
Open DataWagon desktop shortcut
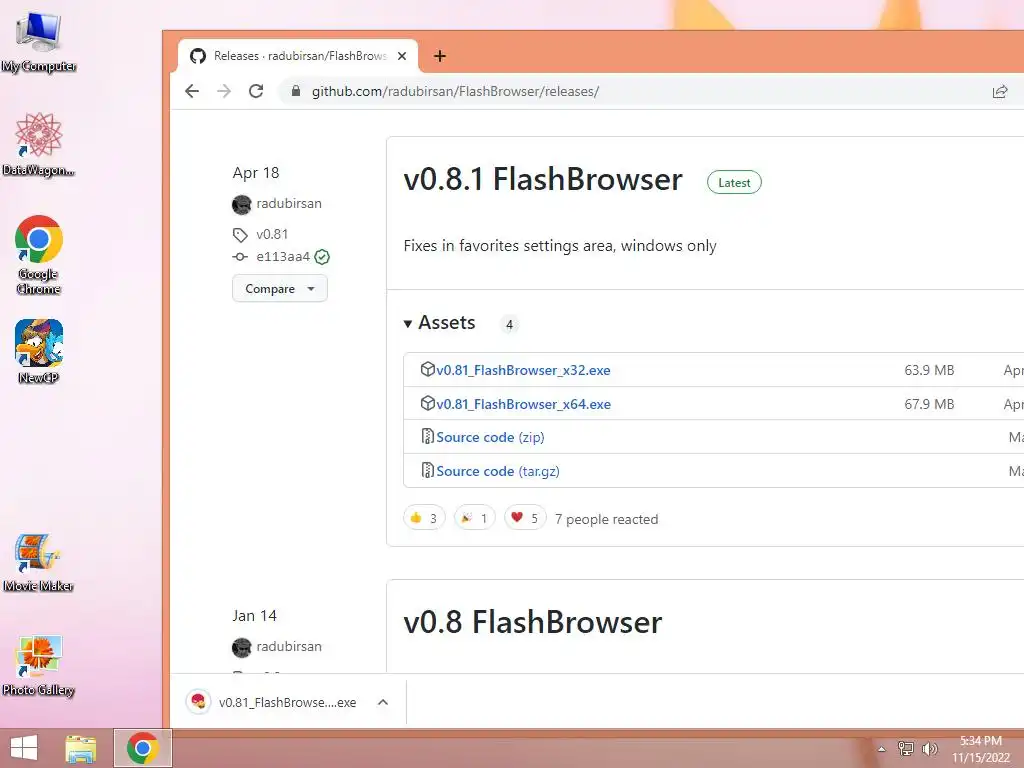(39, 144)
